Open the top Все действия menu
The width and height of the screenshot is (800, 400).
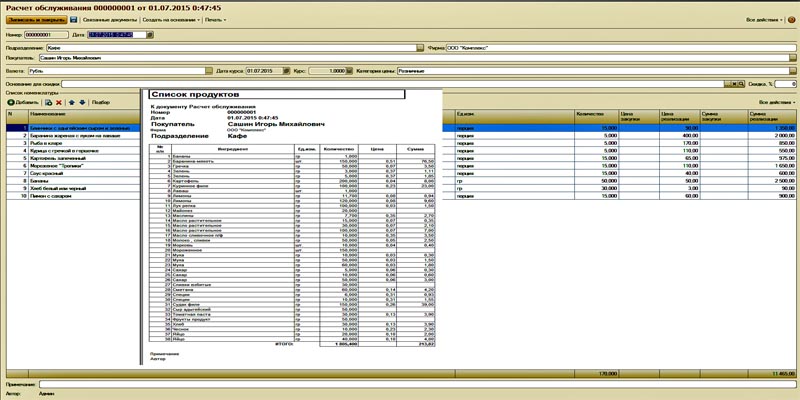coord(763,19)
